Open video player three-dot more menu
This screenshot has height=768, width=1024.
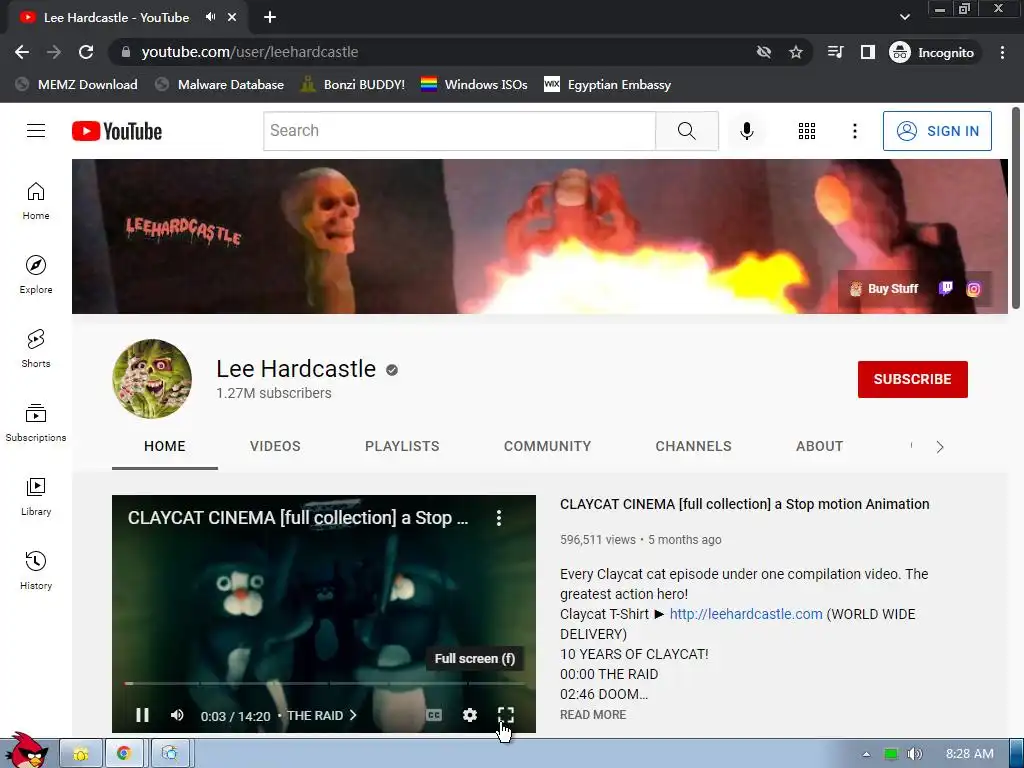pyautogui.click(x=499, y=518)
